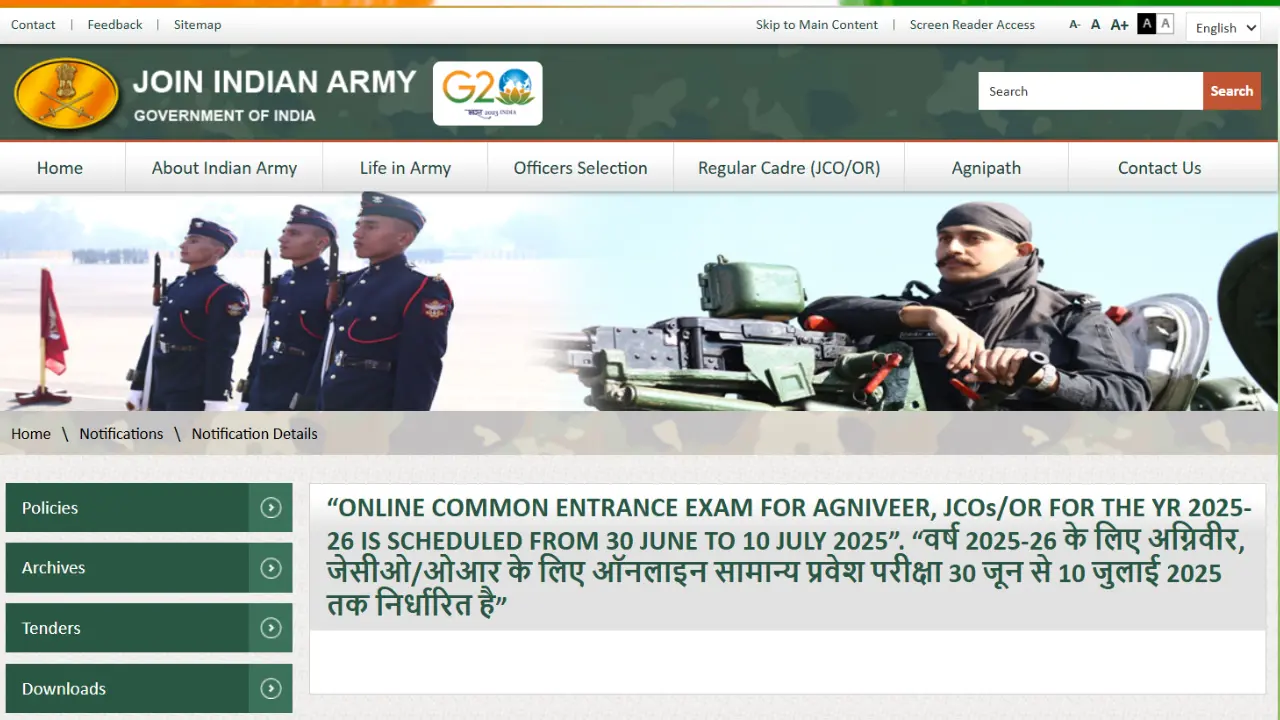Open Policies via its circular arrow icon

pyautogui.click(x=270, y=507)
